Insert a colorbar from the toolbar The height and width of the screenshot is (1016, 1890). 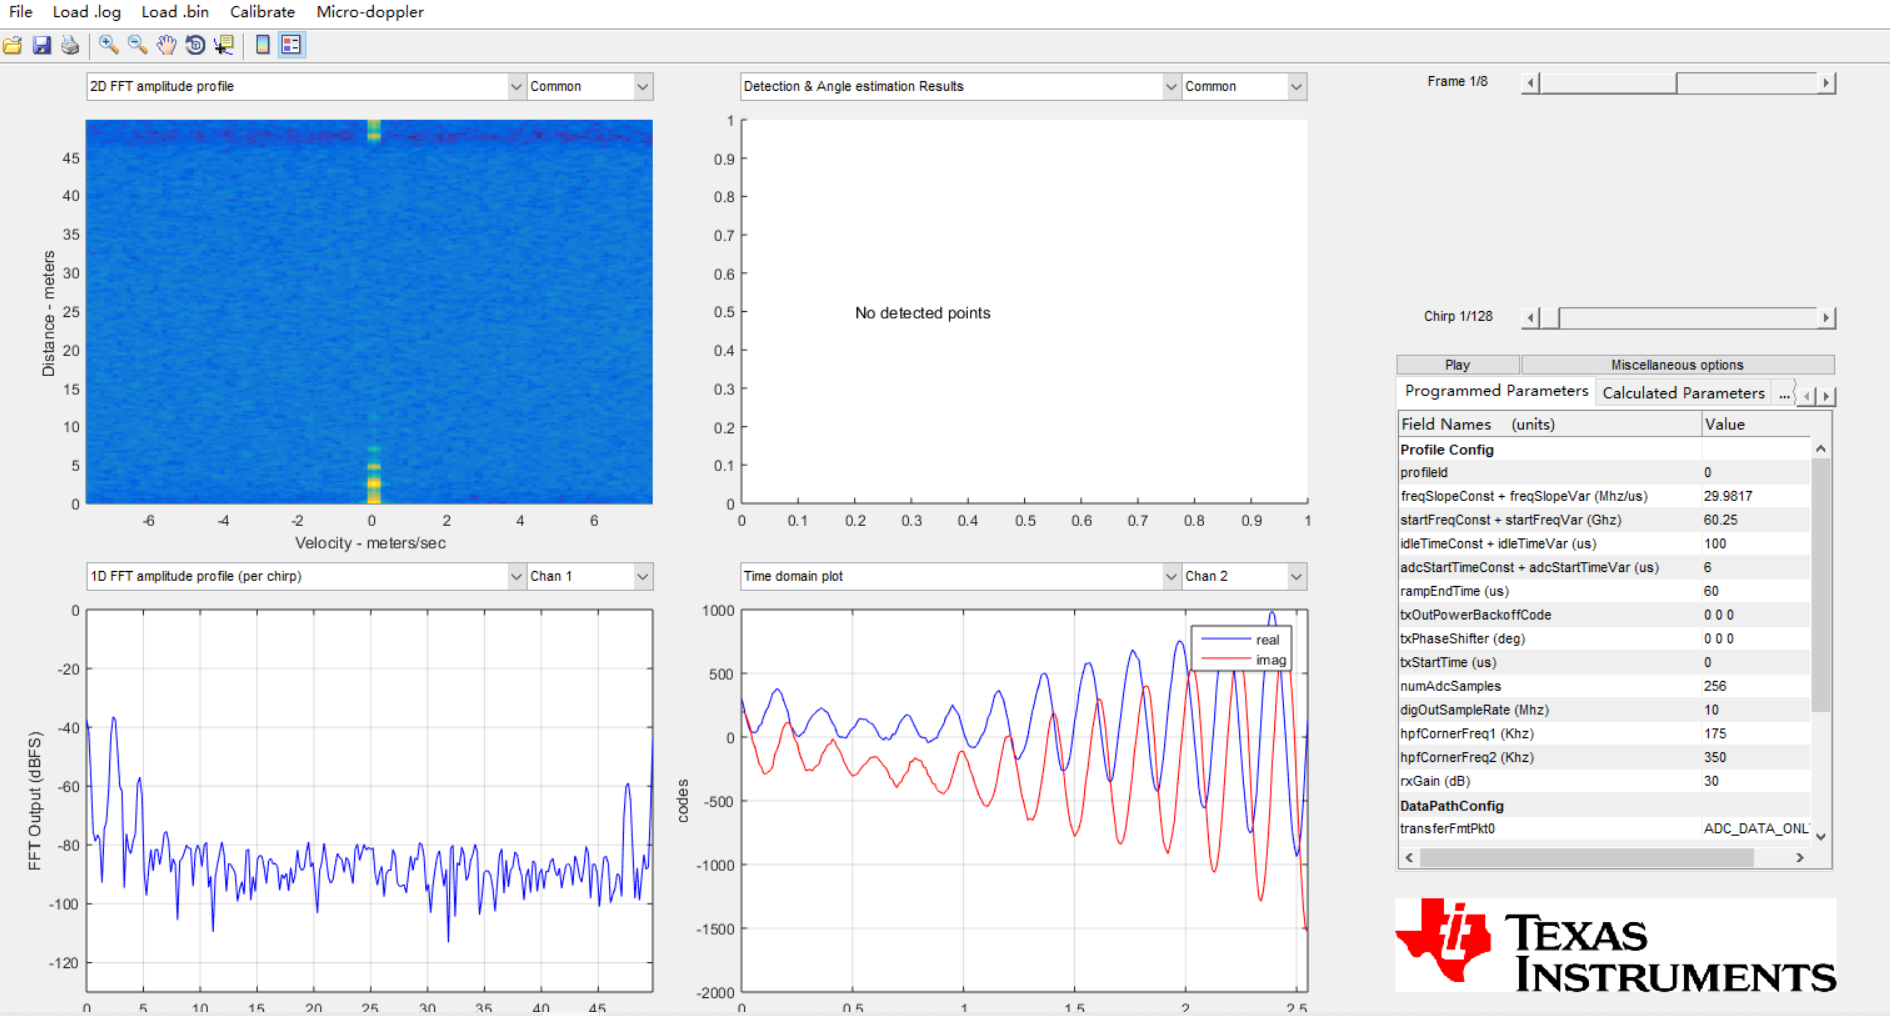(263, 45)
